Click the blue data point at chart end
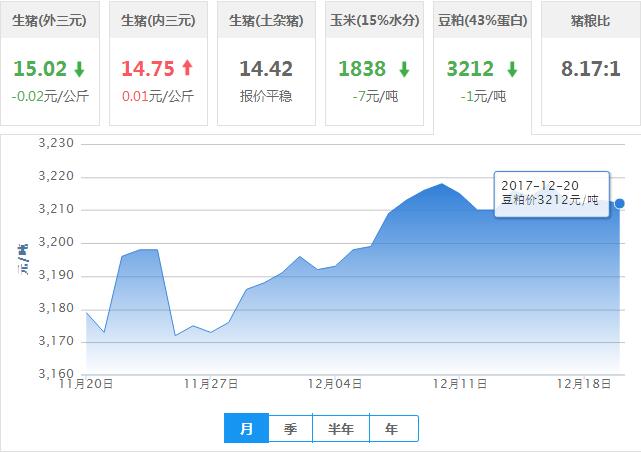 click(x=620, y=203)
